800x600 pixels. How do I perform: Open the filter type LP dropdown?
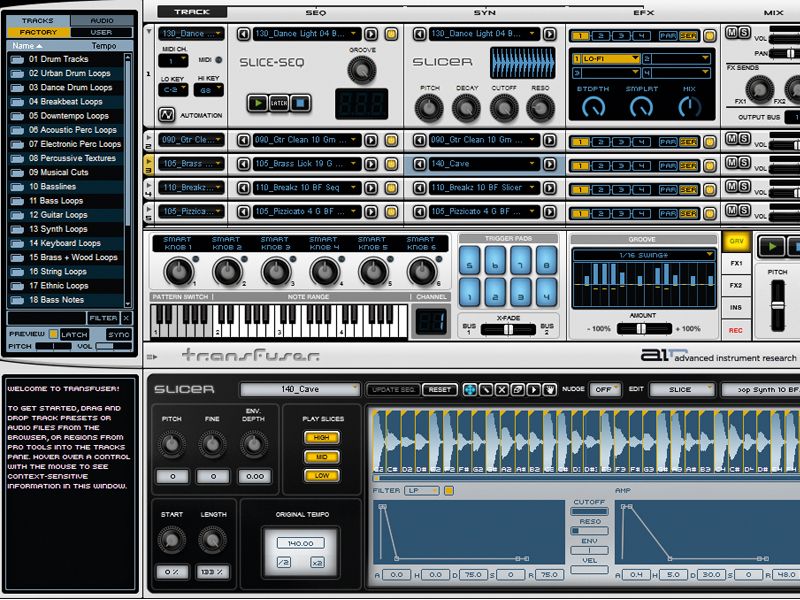click(x=421, y=491)
